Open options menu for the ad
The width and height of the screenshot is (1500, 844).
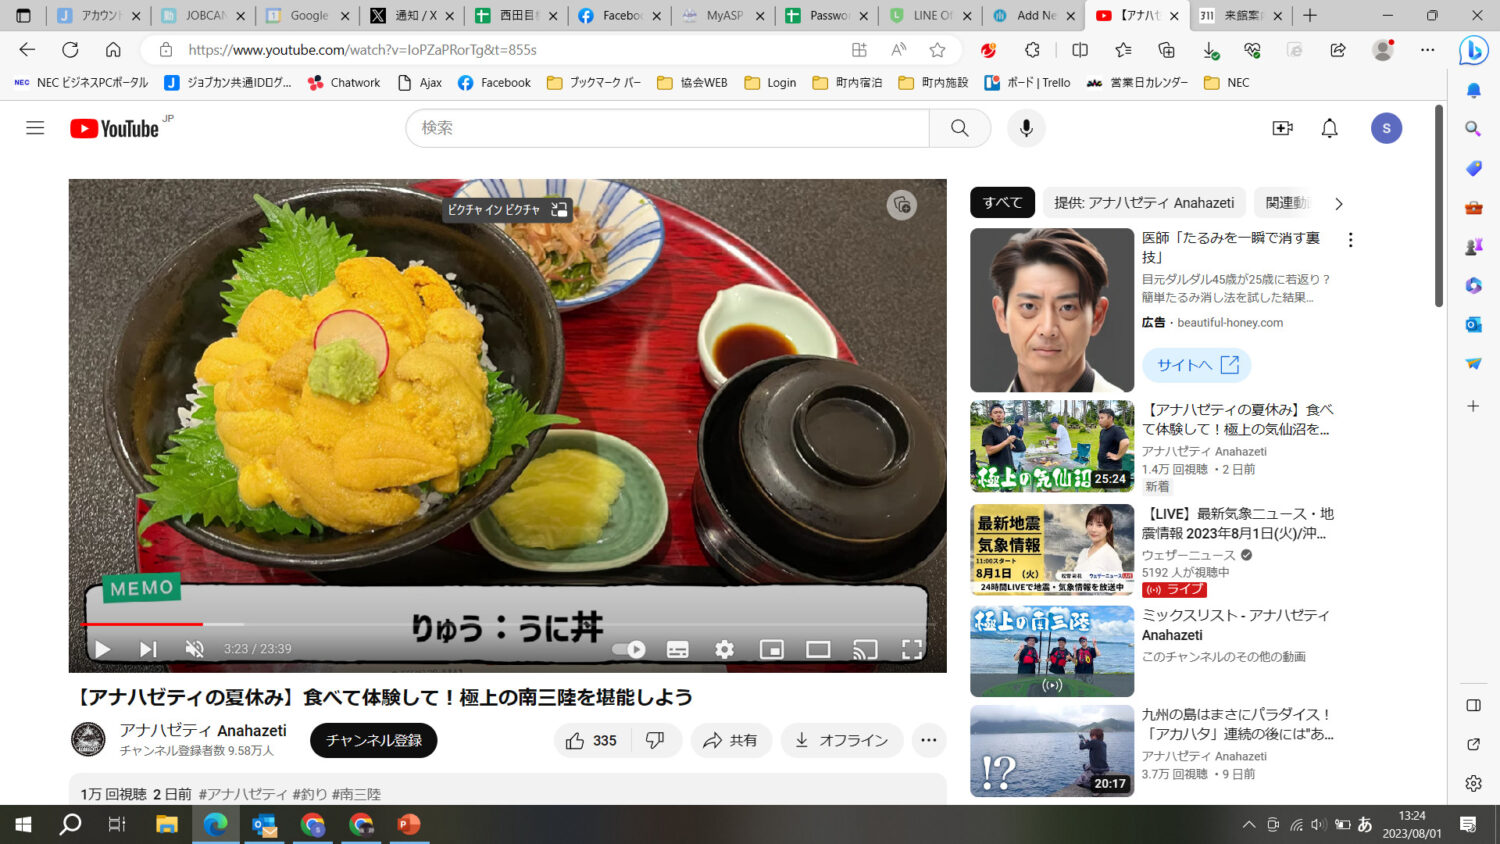[x=1350, y=240]
